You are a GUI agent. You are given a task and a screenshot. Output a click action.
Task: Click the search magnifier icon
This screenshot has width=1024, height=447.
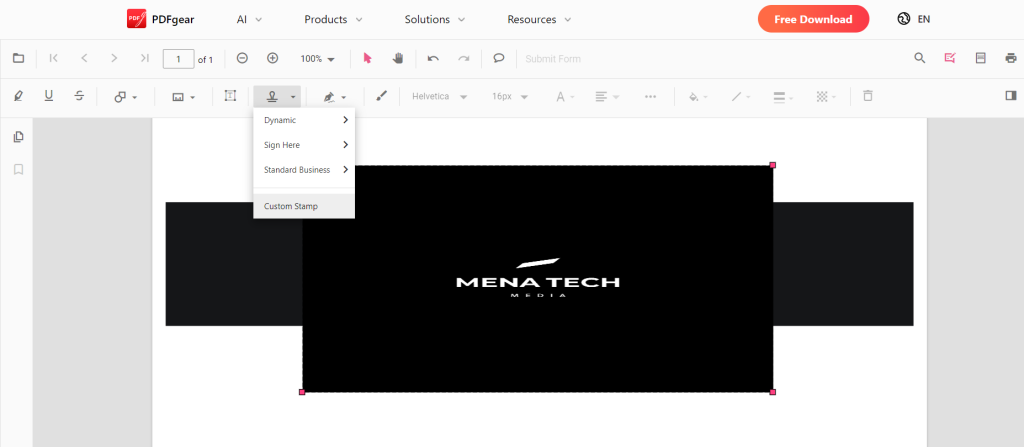coord(920,58)
